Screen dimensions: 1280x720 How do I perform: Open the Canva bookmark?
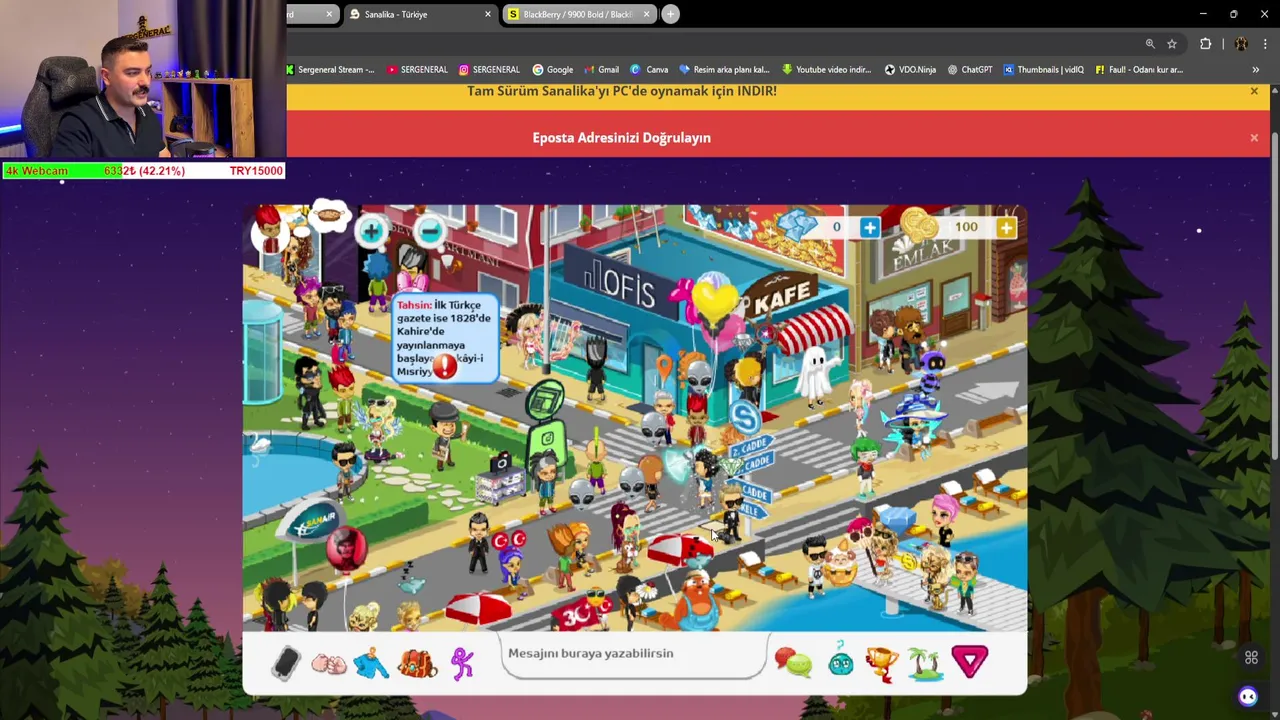(x=649, y=70)
